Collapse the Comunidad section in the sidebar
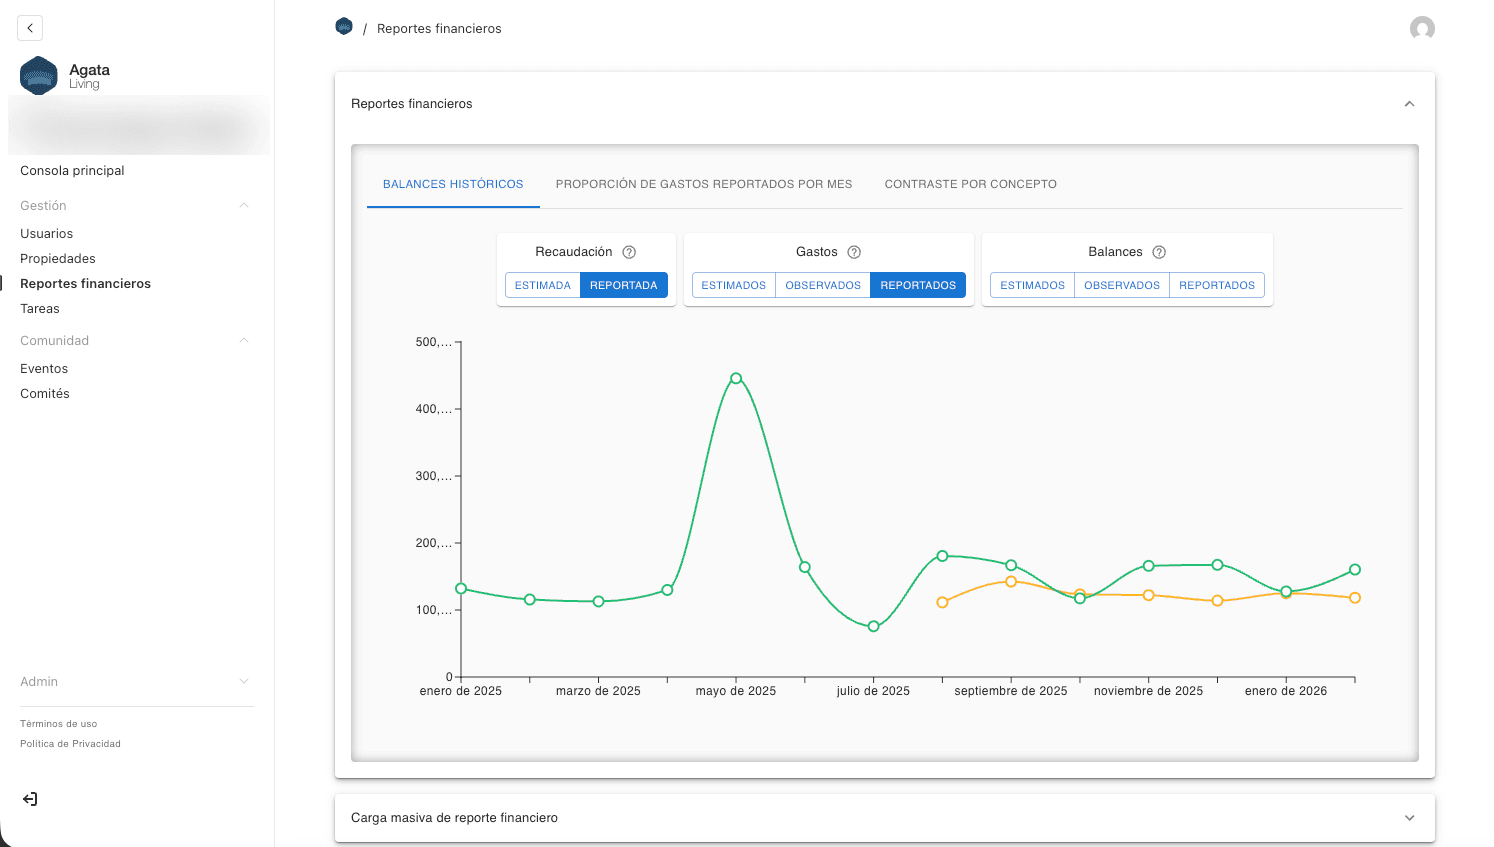1494x847 pixels. [x=243, y=340]
